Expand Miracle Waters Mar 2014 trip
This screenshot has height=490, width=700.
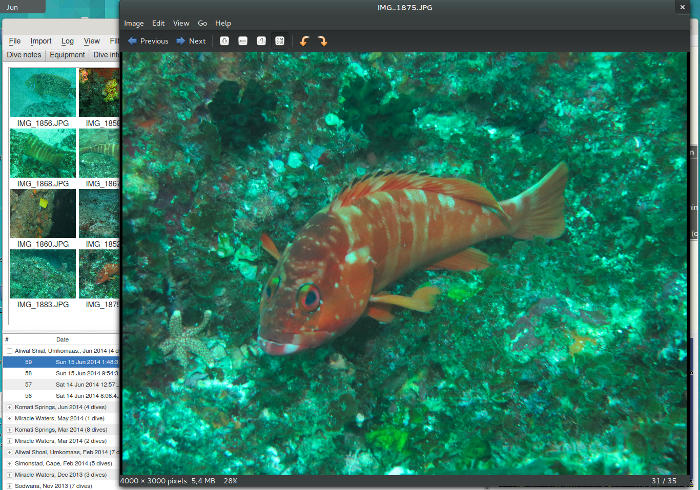click(x=9, y=441)
